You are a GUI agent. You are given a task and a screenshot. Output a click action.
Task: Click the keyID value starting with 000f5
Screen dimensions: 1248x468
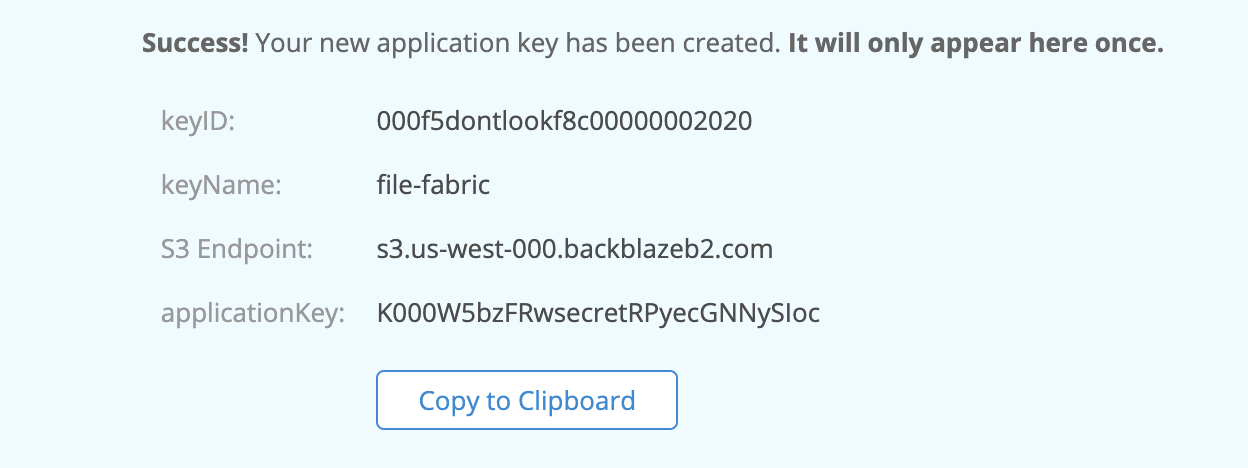(x=564, y=122)
